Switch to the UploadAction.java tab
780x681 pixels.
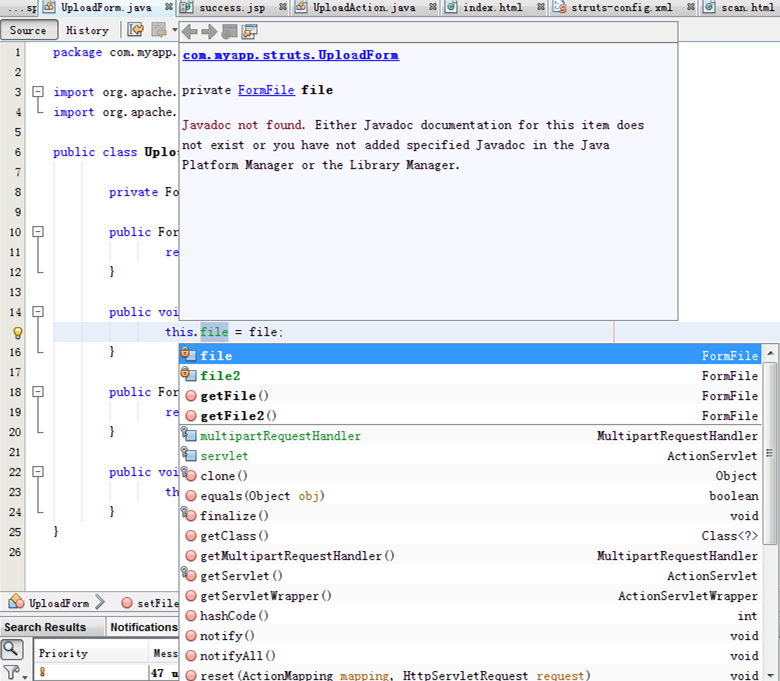363,7
